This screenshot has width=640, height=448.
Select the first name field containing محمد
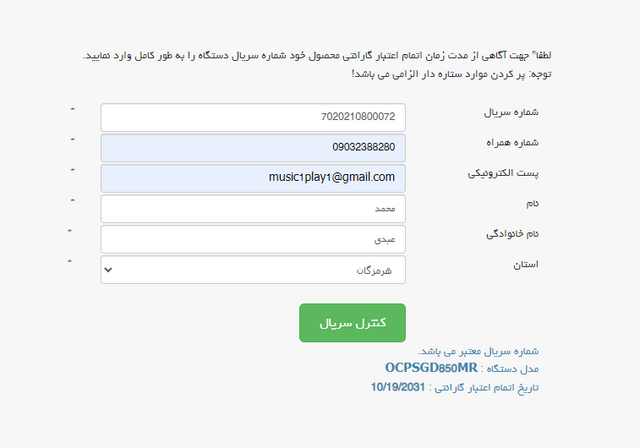coord(252,209)
